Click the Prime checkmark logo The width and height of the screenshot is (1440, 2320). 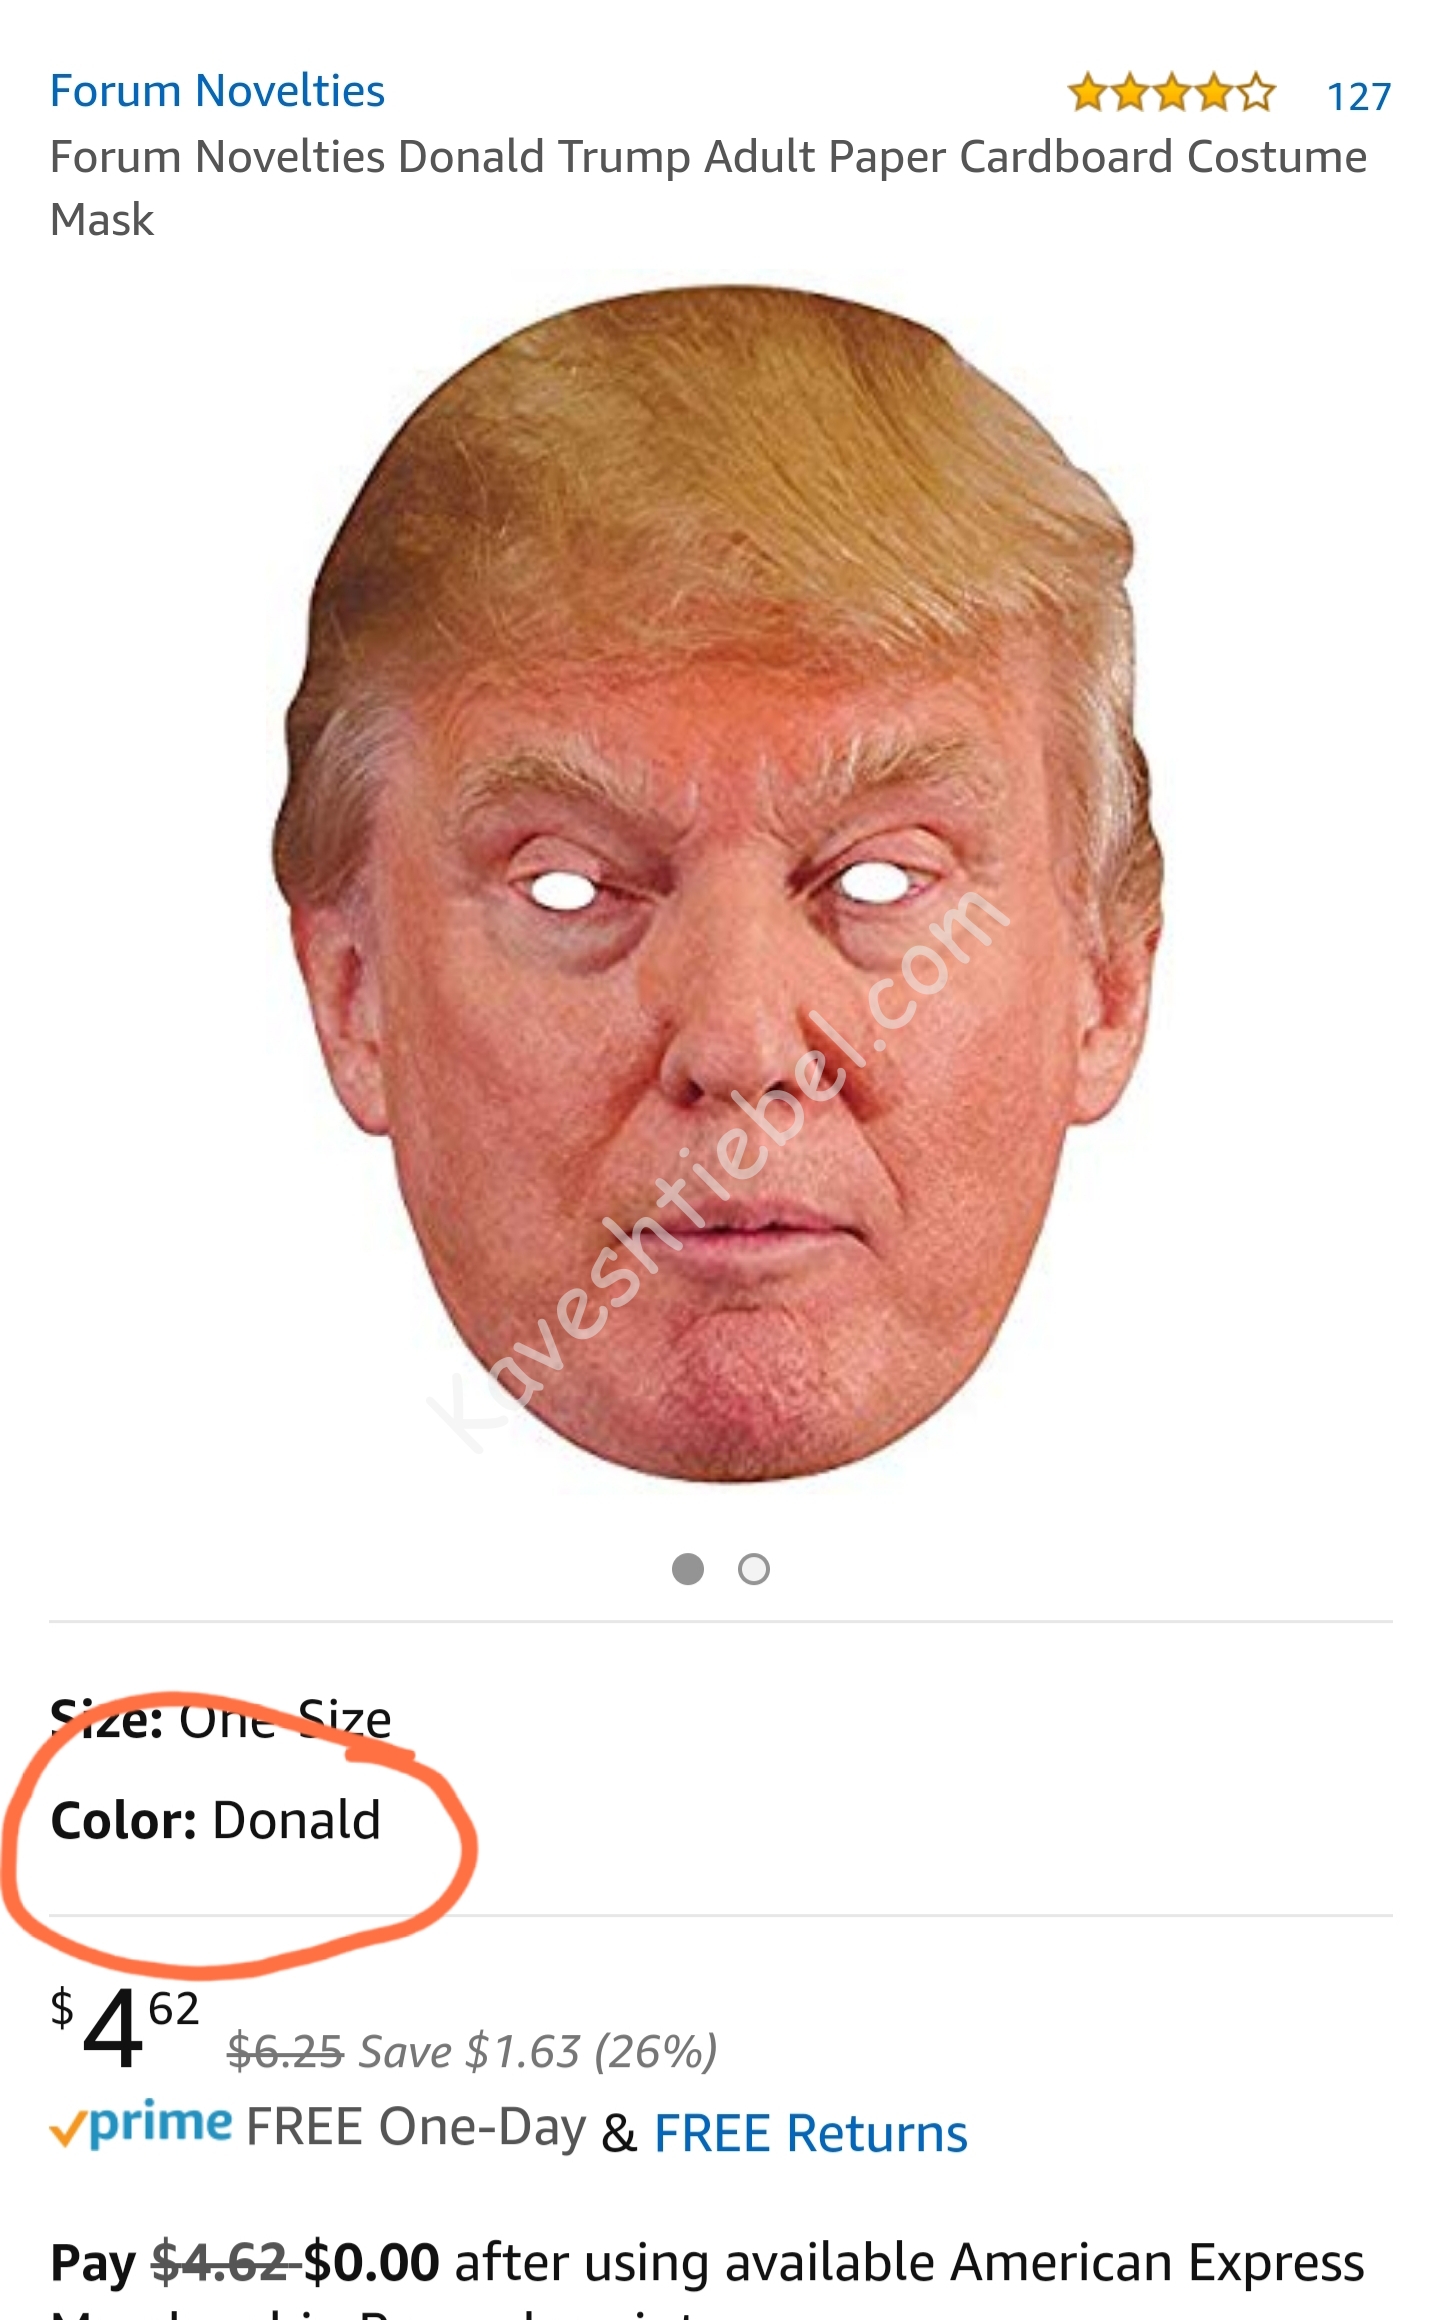point(141,2125)
